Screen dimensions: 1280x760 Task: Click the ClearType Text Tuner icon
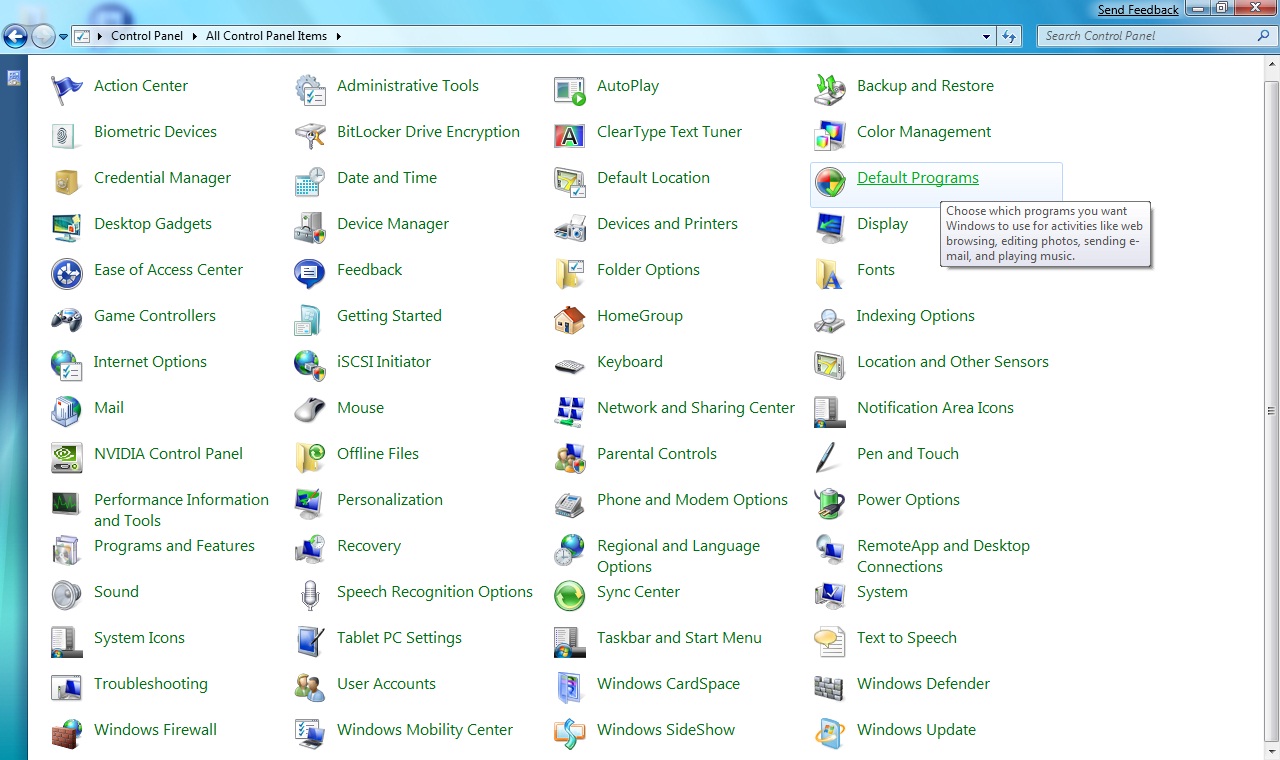(x=570, y=136)
